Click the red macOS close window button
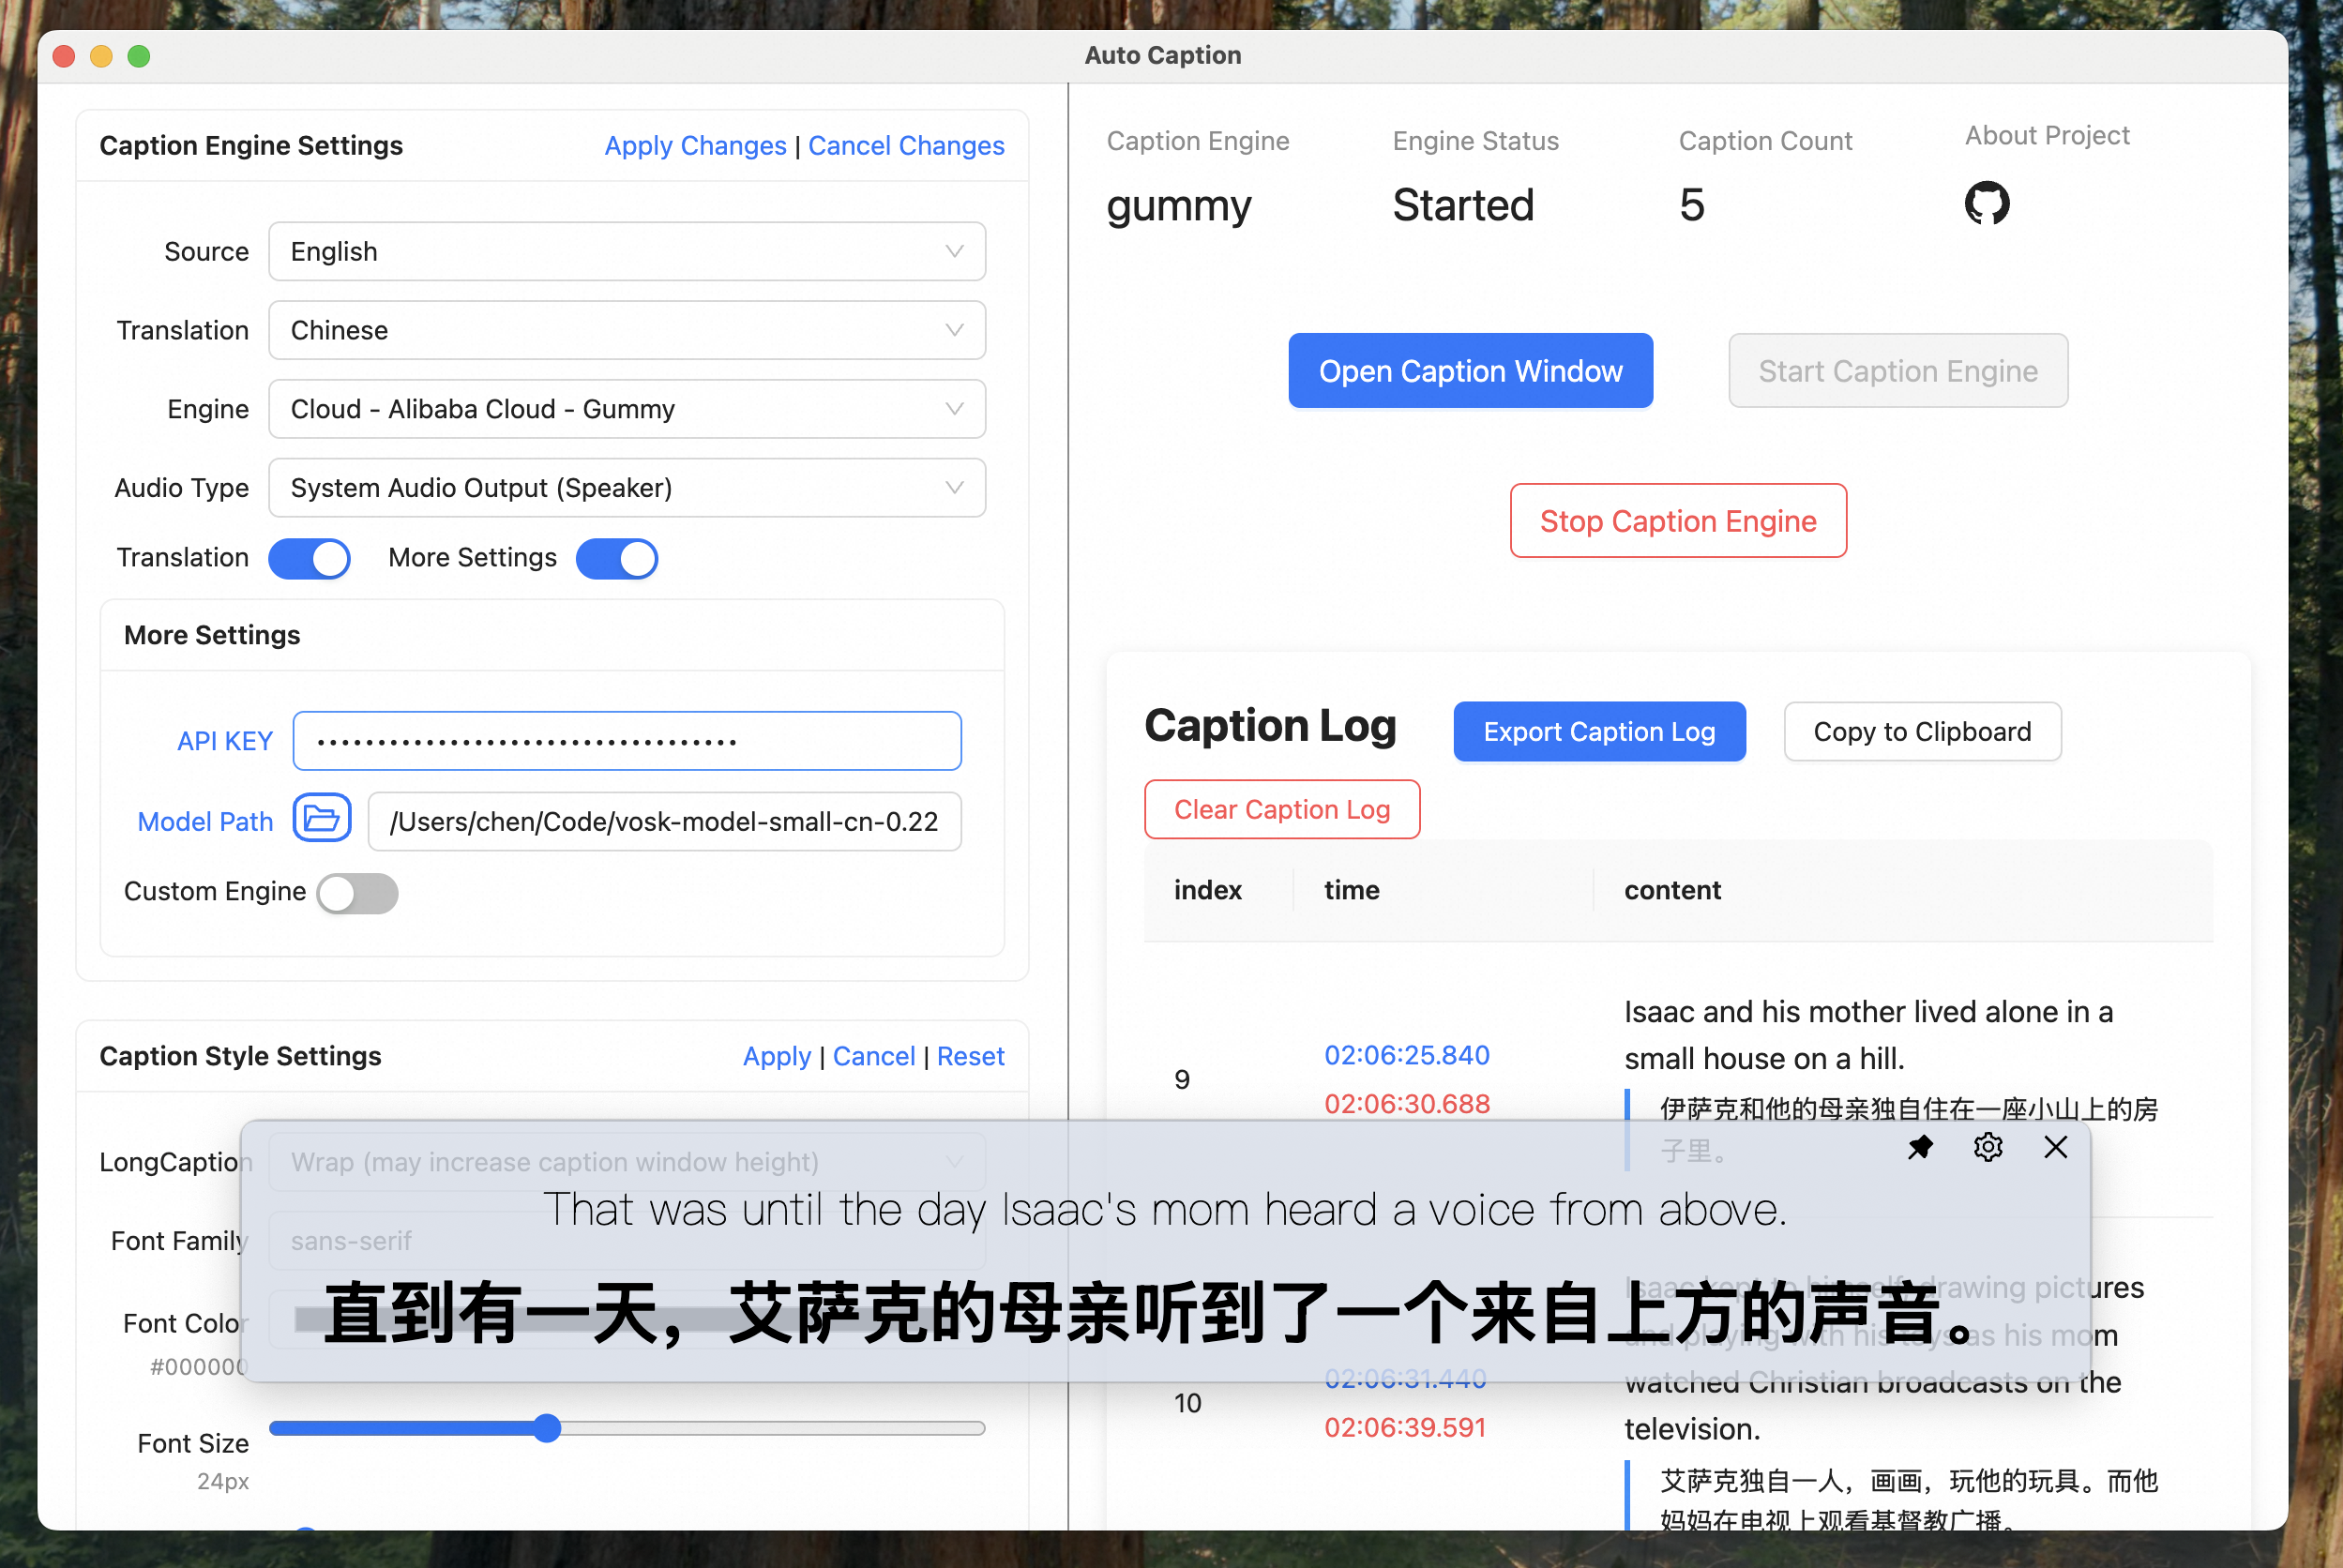This screenshot has width=2343, height=1568. (x=64, y=56)
